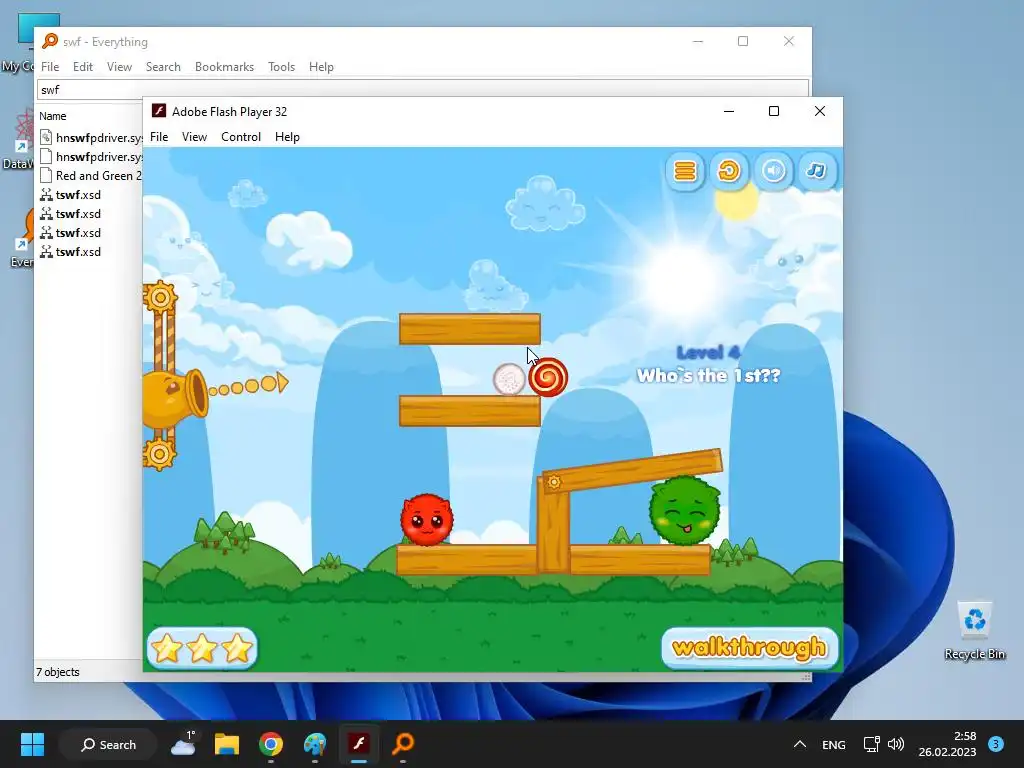Open the Paint app taskbar icon

point(315,744)
